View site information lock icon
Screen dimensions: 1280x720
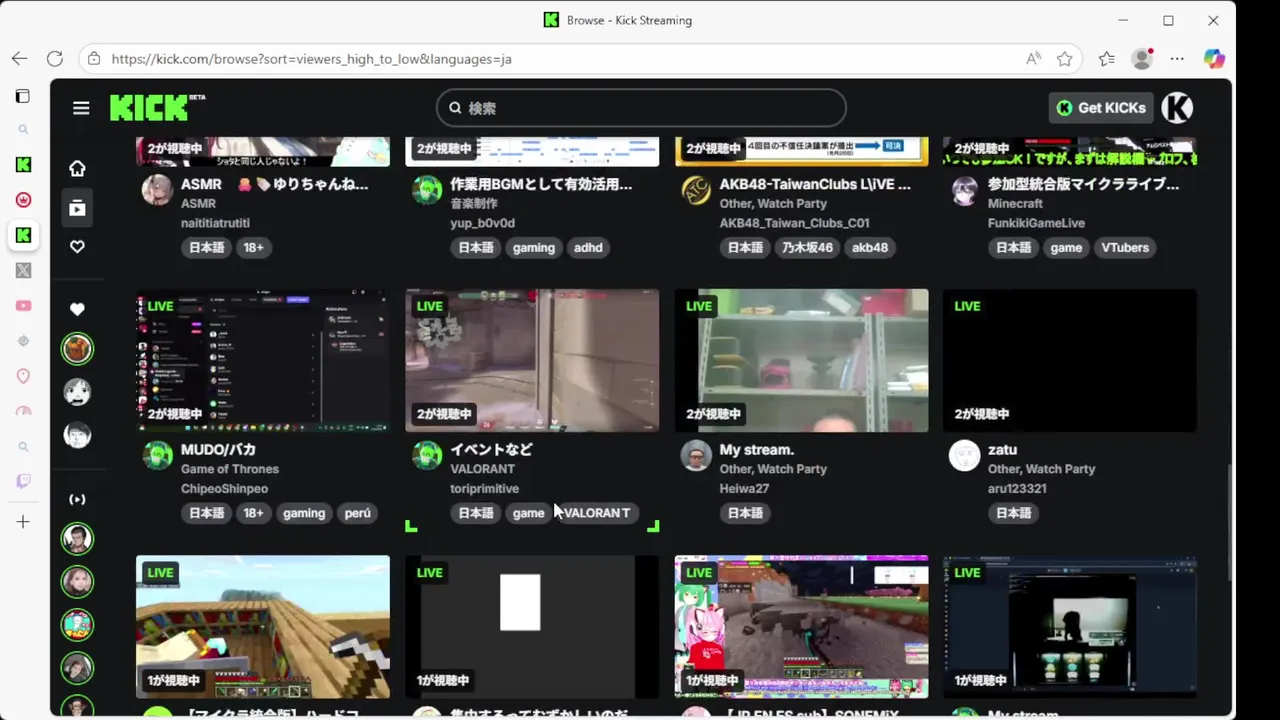click(x=94, y=59)
